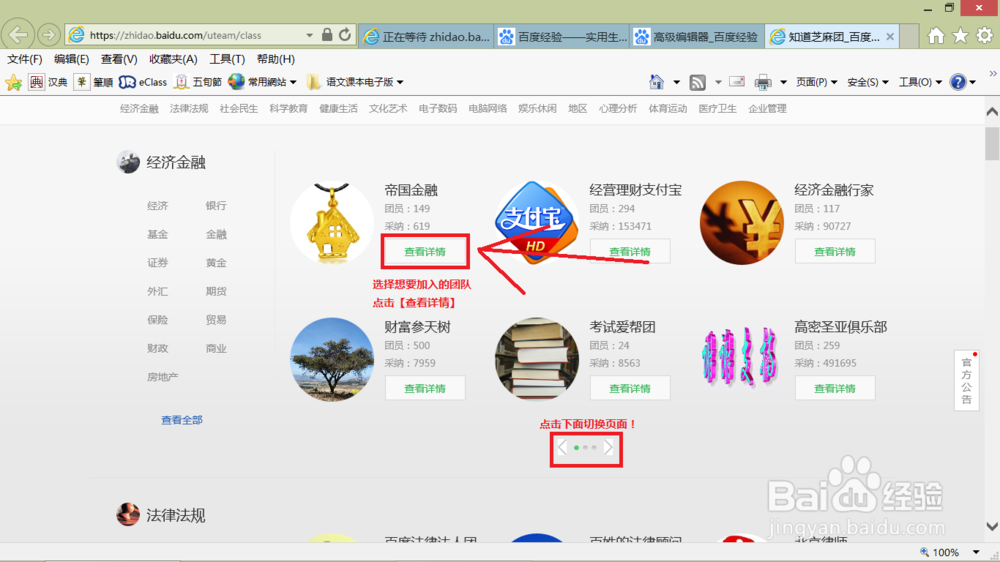Open the 五旬節 bookmark
The width and height of the screenshot is (1000, 562).
198,82
